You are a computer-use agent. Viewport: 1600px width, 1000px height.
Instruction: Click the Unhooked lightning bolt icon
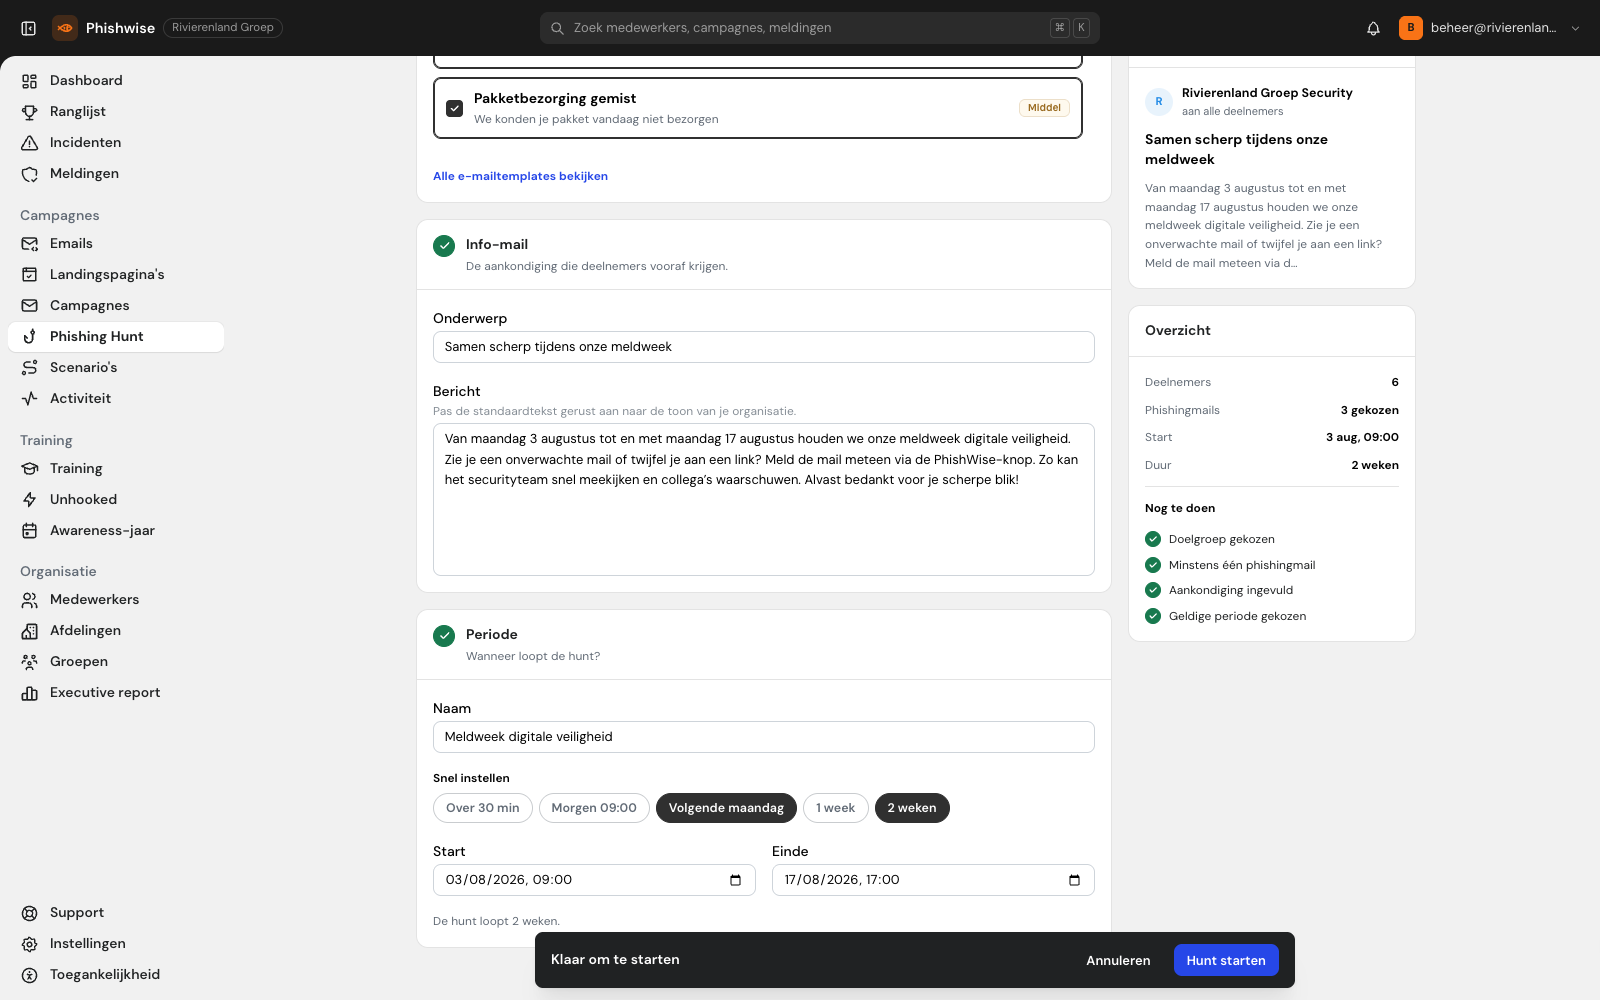click(30, 500)
